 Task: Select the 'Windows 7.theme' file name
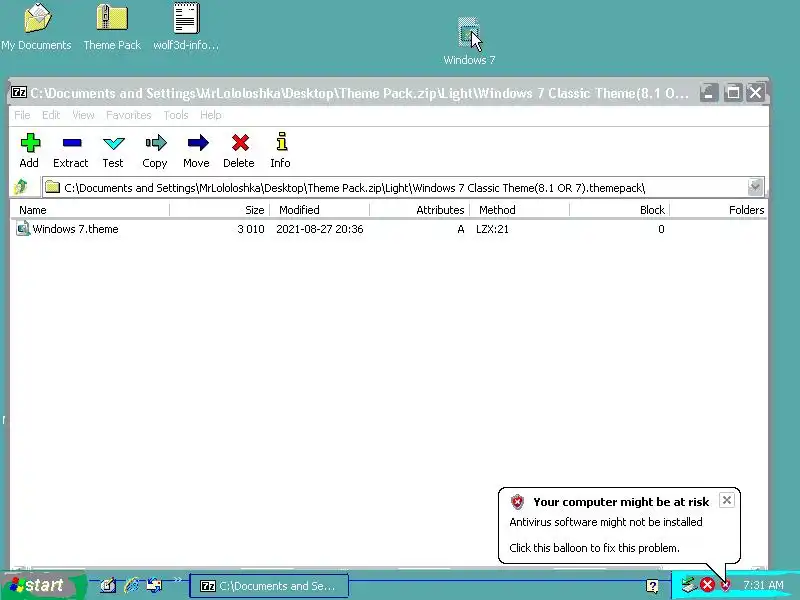pos(76,229)
